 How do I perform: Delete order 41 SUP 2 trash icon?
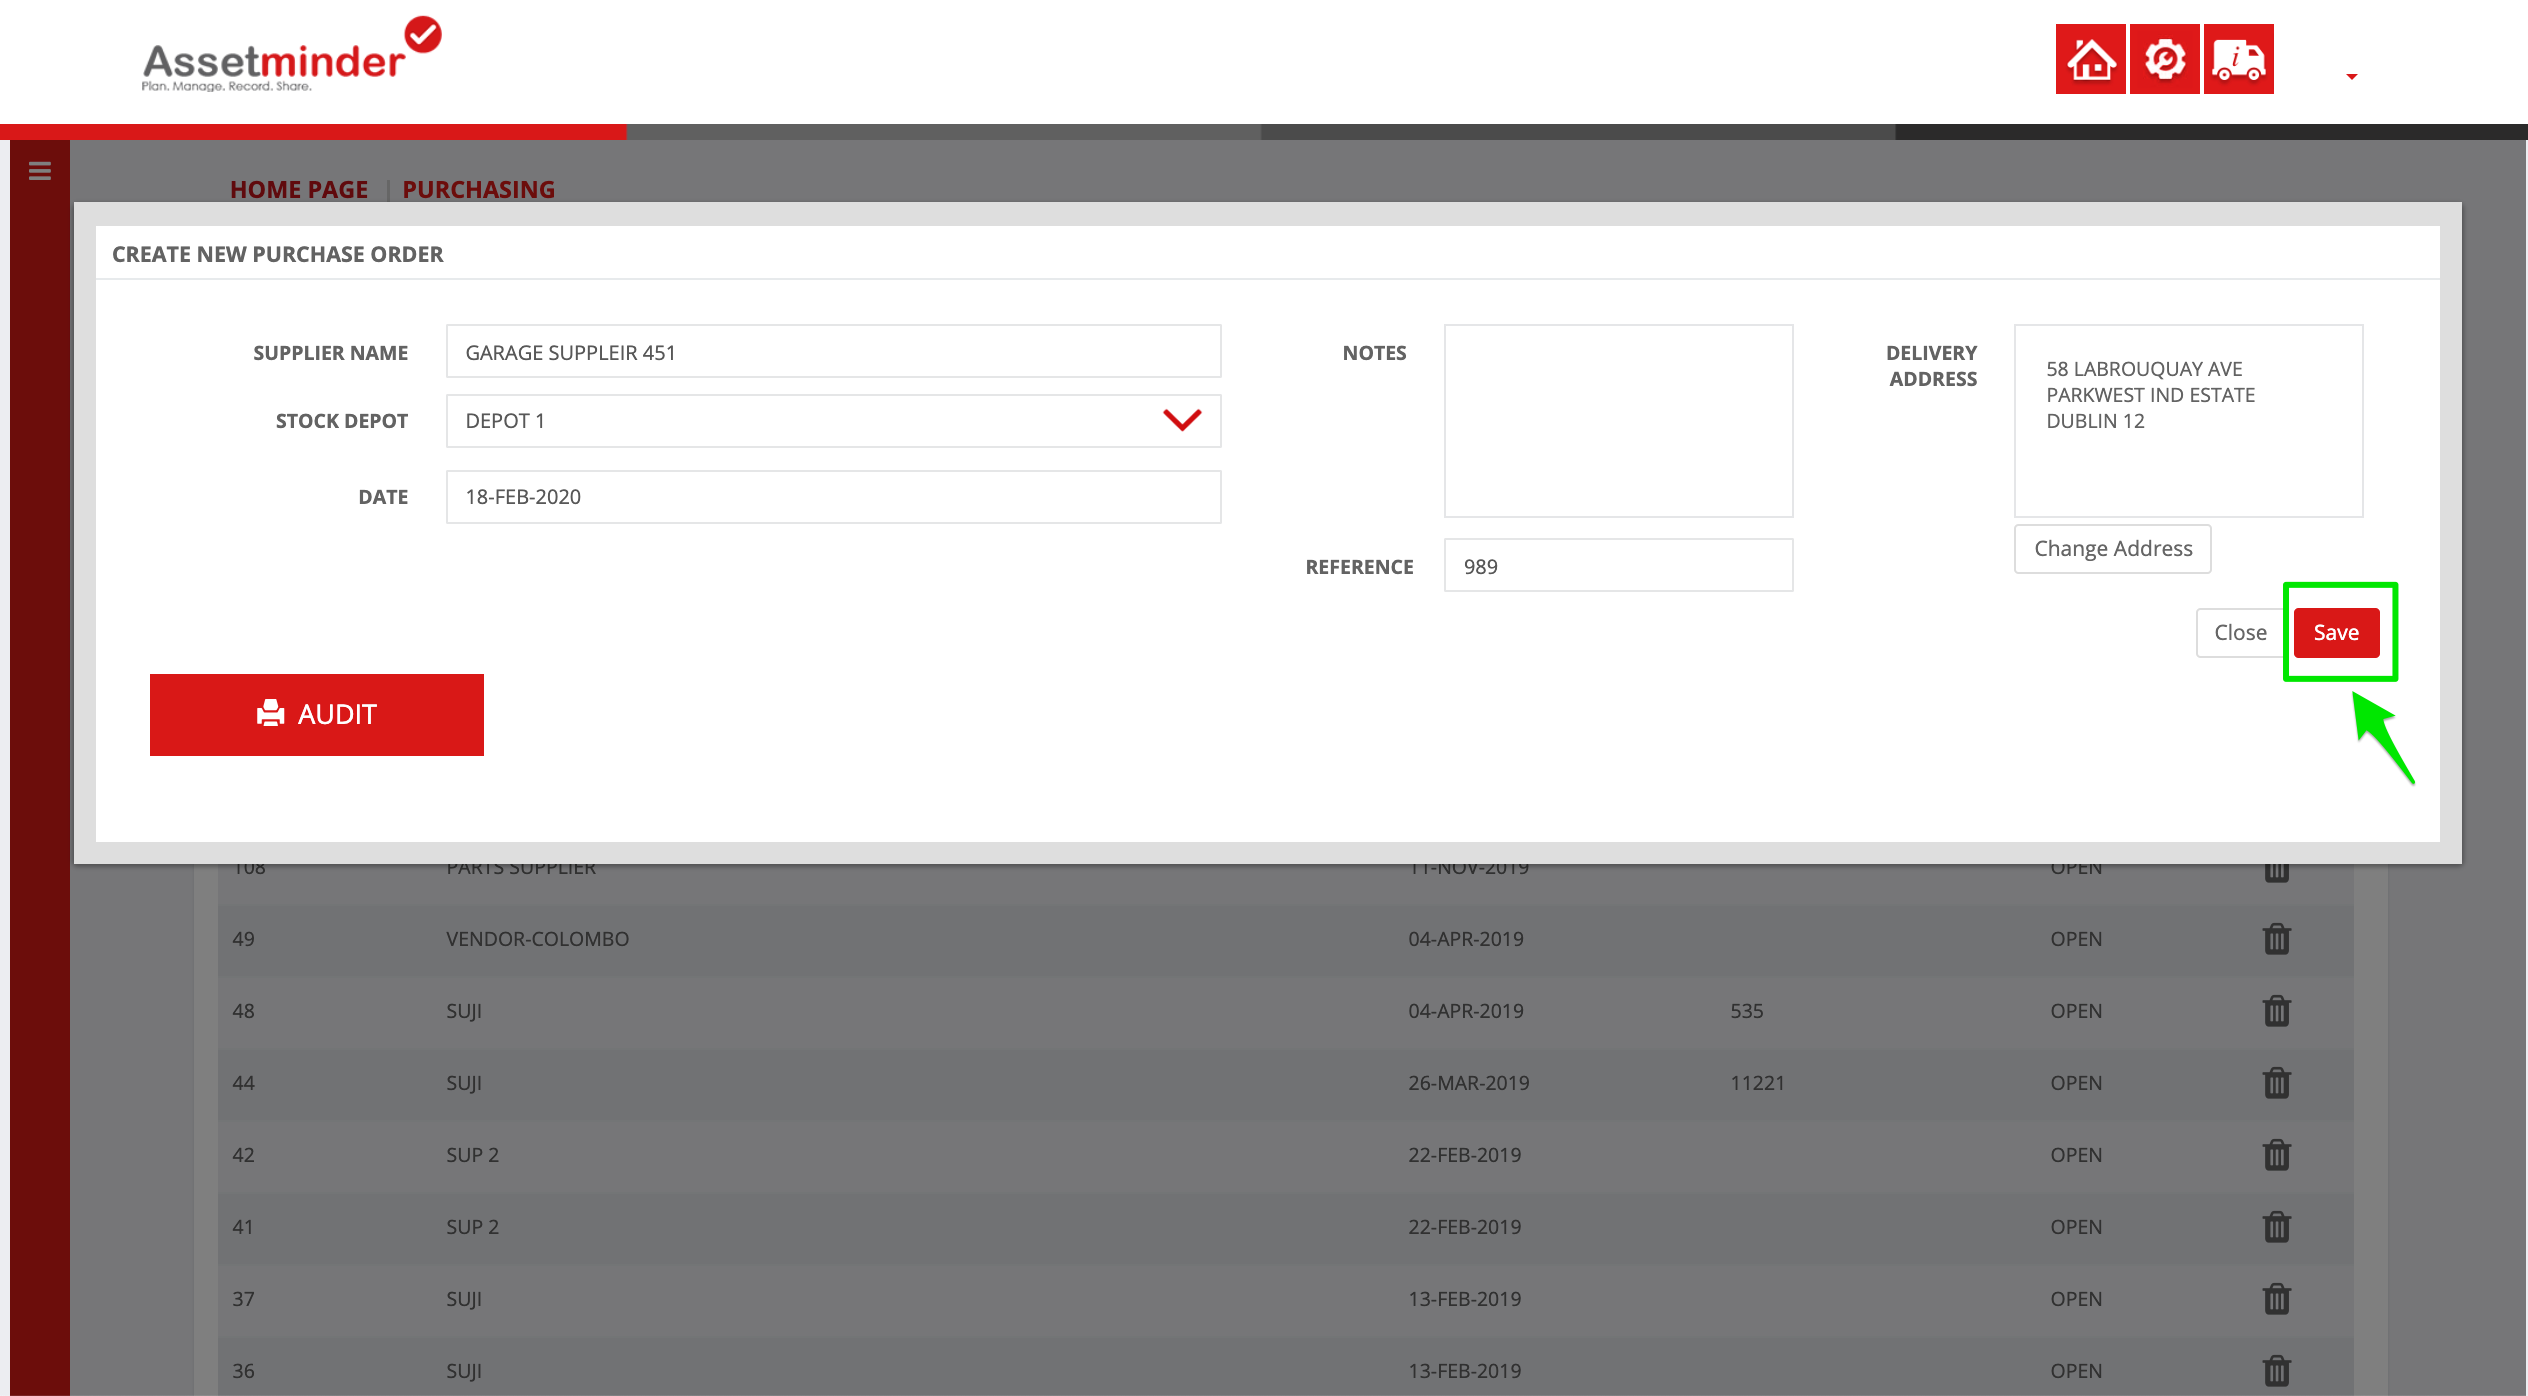pyautogui.click(x=2276, y=1226)
